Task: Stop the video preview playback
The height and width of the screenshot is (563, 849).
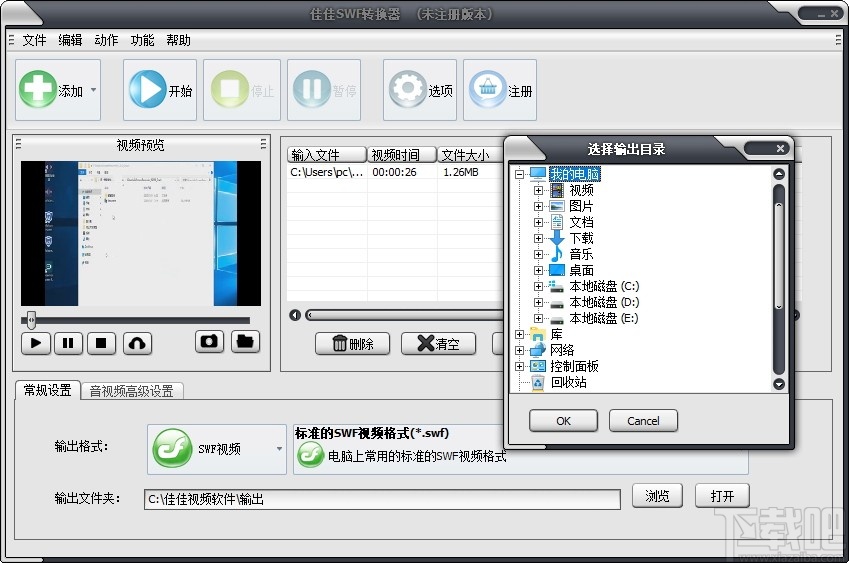Action: [101, 343]
